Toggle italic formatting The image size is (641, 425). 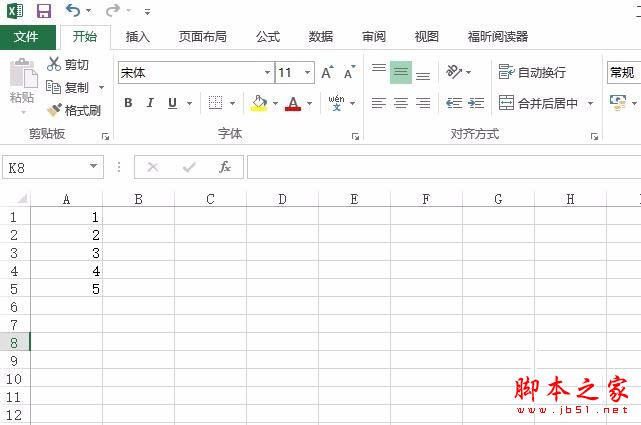[x=150, y=103]
